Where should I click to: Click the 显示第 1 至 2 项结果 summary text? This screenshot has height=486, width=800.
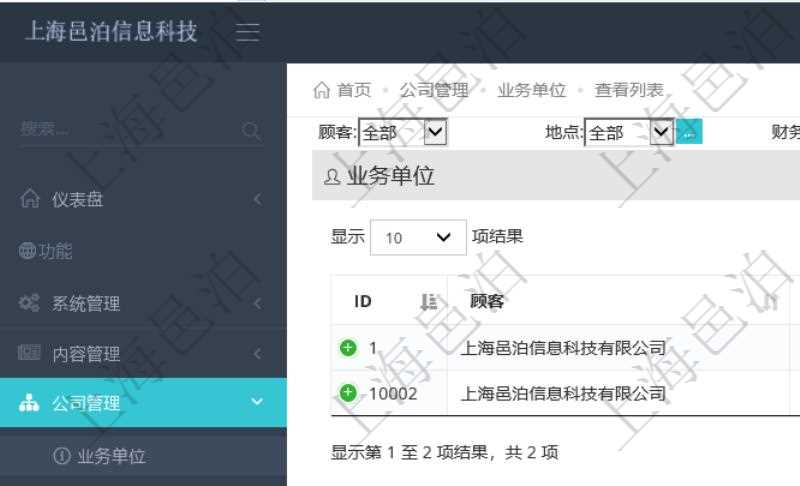point(444,452)
